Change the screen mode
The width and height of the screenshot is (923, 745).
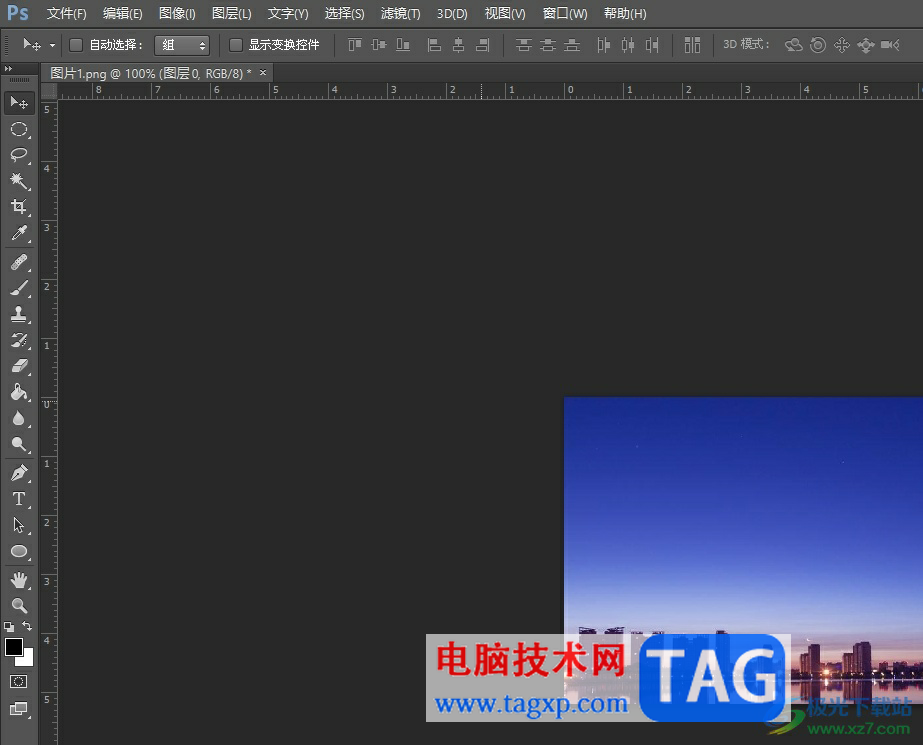tap(19, 709)
